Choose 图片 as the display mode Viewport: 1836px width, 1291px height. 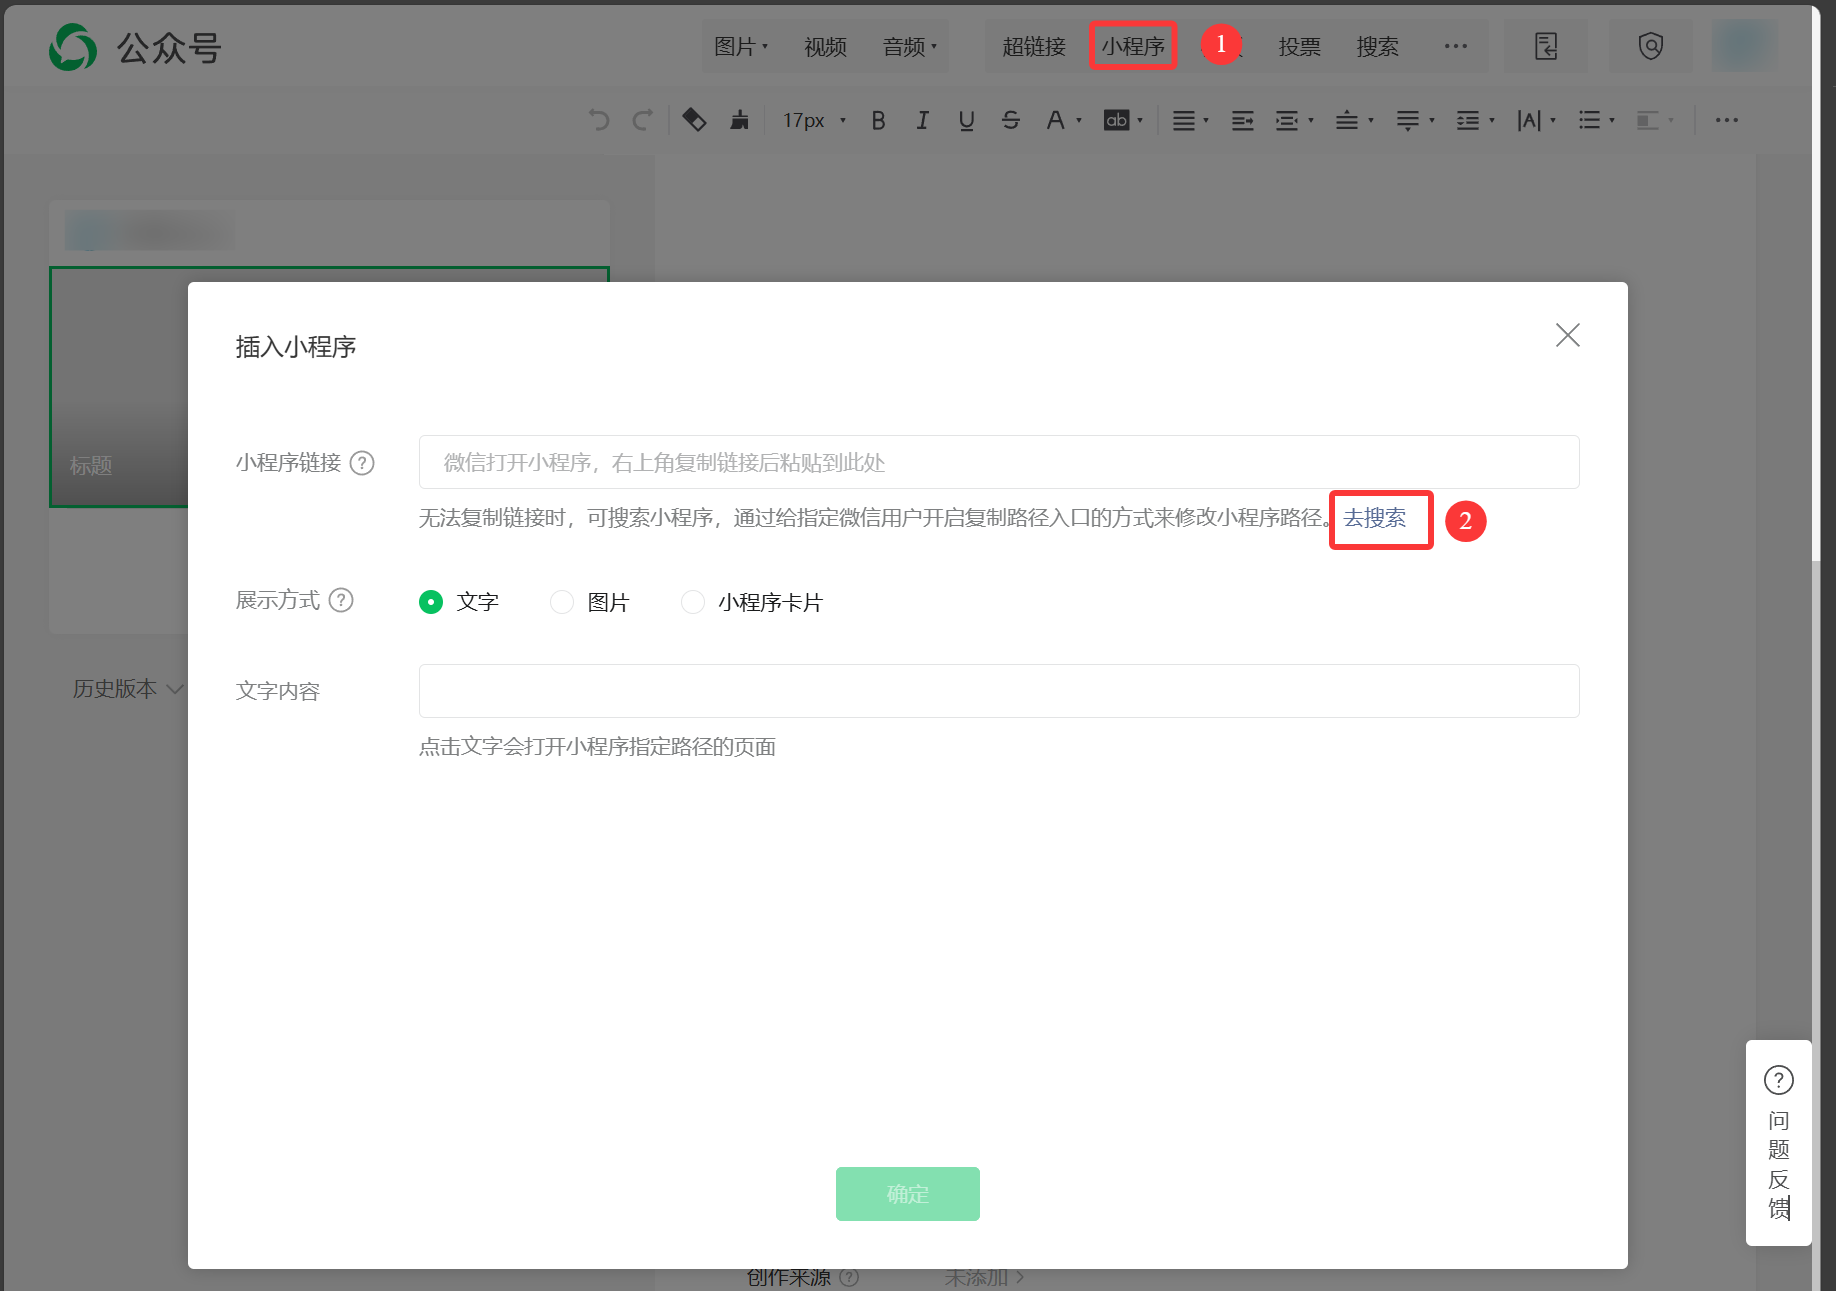(562, 602)
